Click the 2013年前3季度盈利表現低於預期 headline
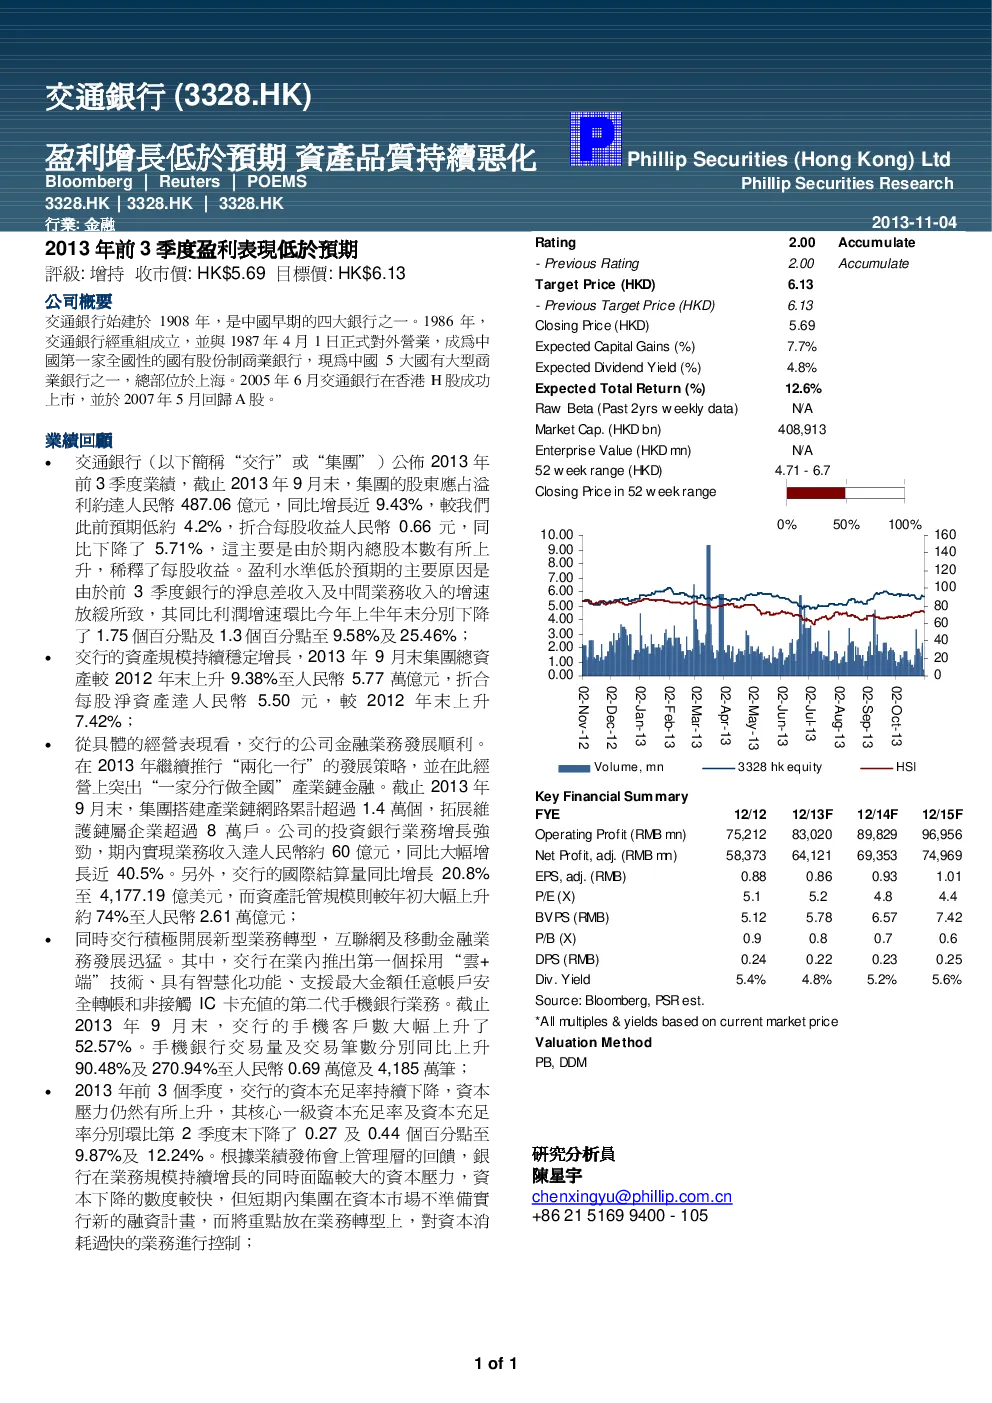Viewport: 992px width, 1403px height. (201, 250)
